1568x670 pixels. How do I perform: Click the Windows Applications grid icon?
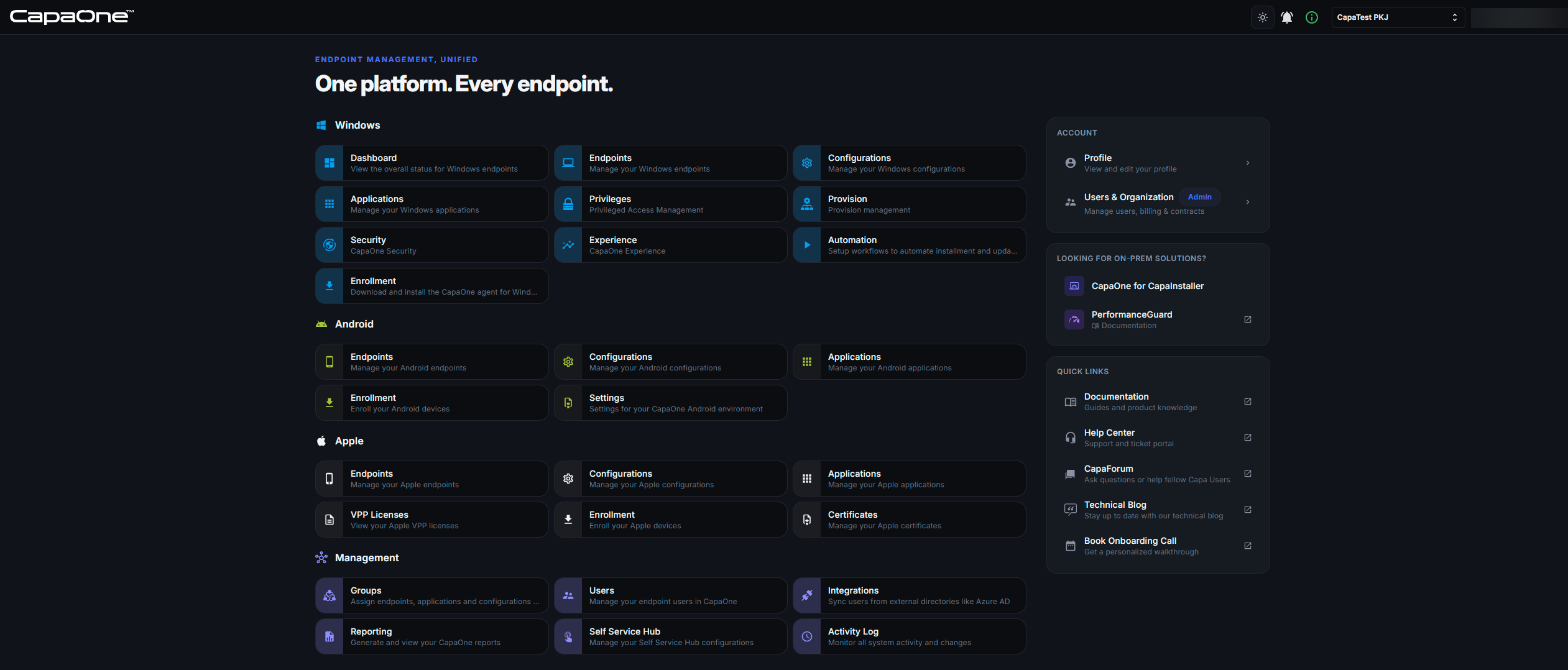pos(329,204)
